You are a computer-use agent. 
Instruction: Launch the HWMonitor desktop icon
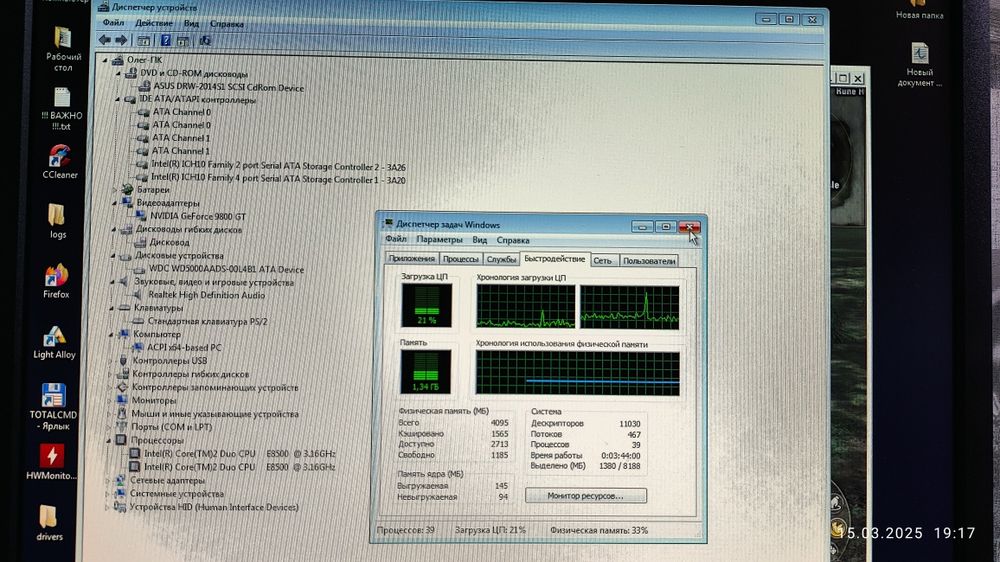point(51,462)
